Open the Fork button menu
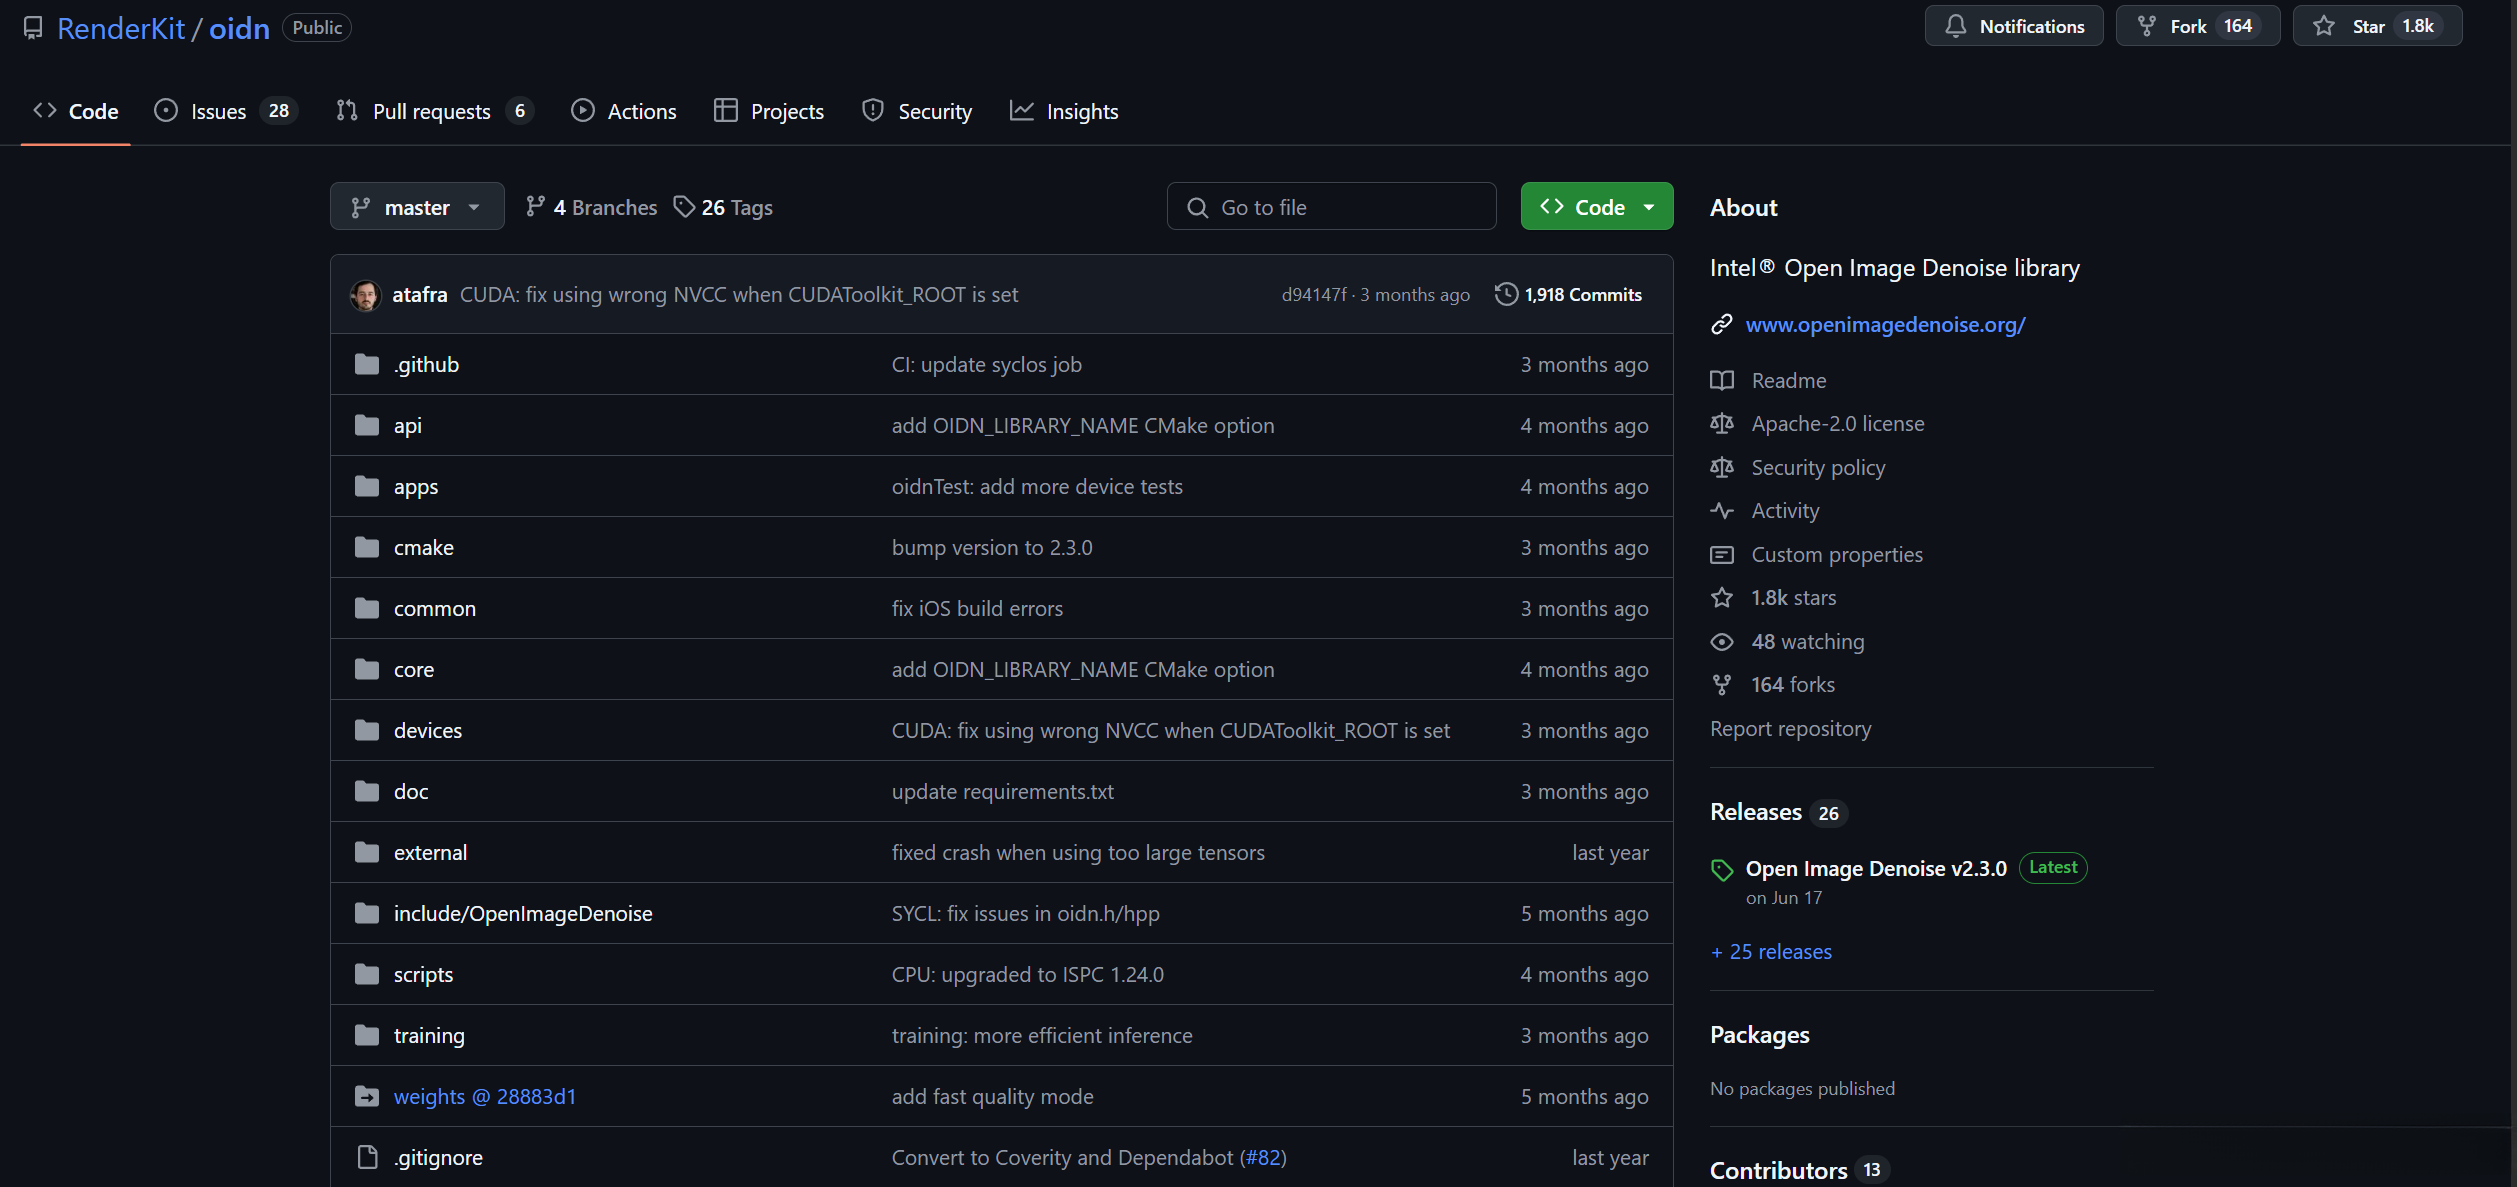The height and width of the screenshot is (1187, 2517). click(2196, 27)
